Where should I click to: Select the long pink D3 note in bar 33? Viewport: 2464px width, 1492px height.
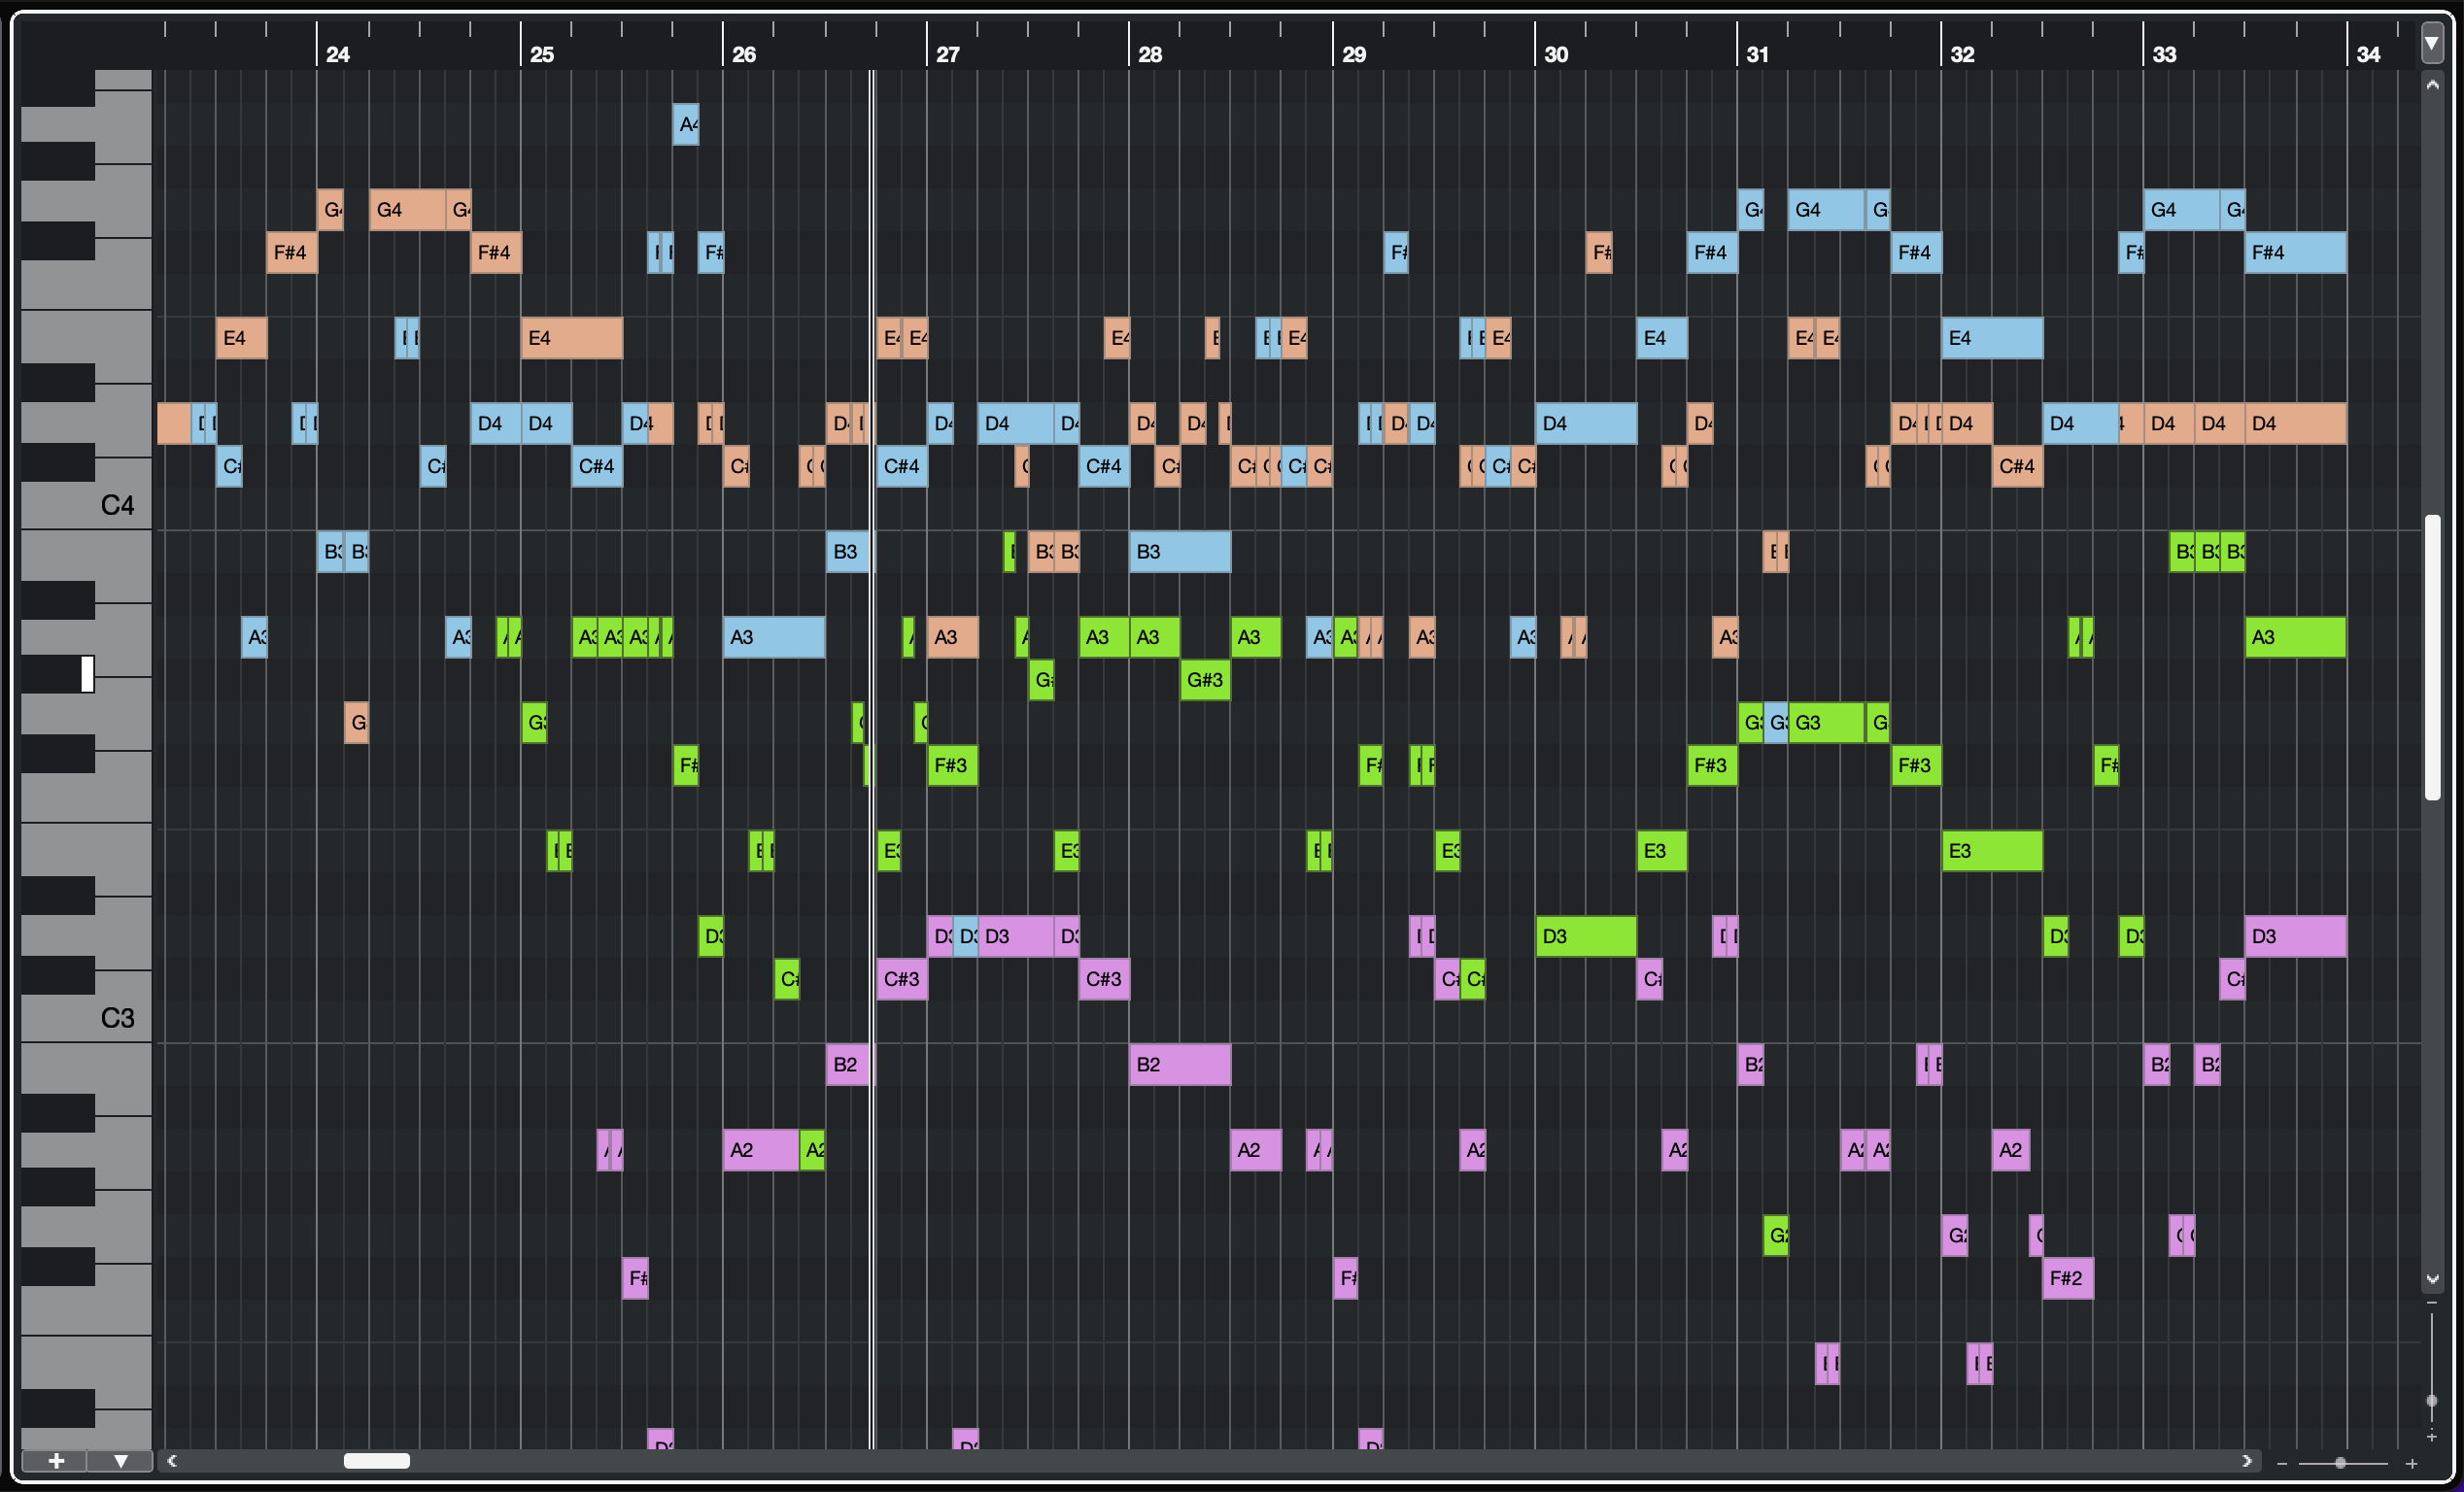click(2296, 937)
